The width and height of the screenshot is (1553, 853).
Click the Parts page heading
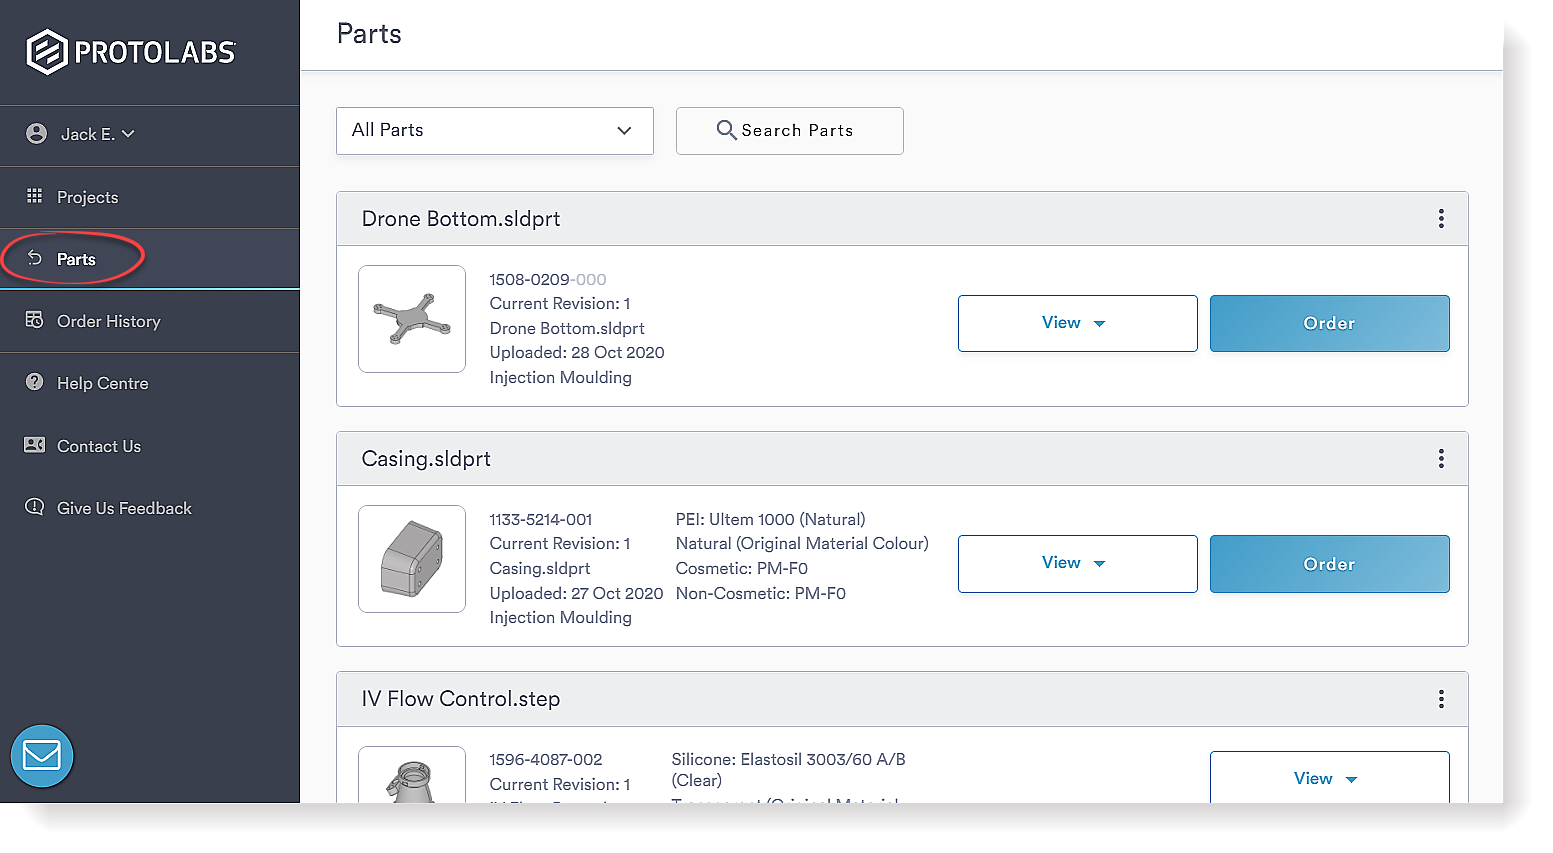[x=369, y=34]
